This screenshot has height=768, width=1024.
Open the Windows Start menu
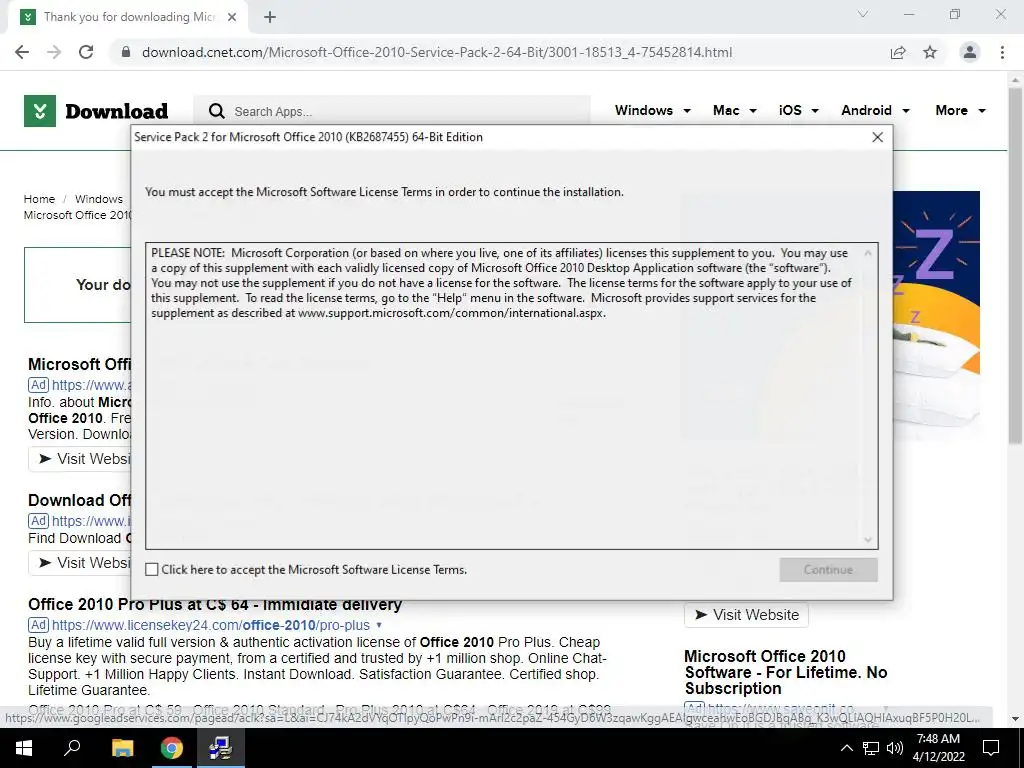(23, 748)
